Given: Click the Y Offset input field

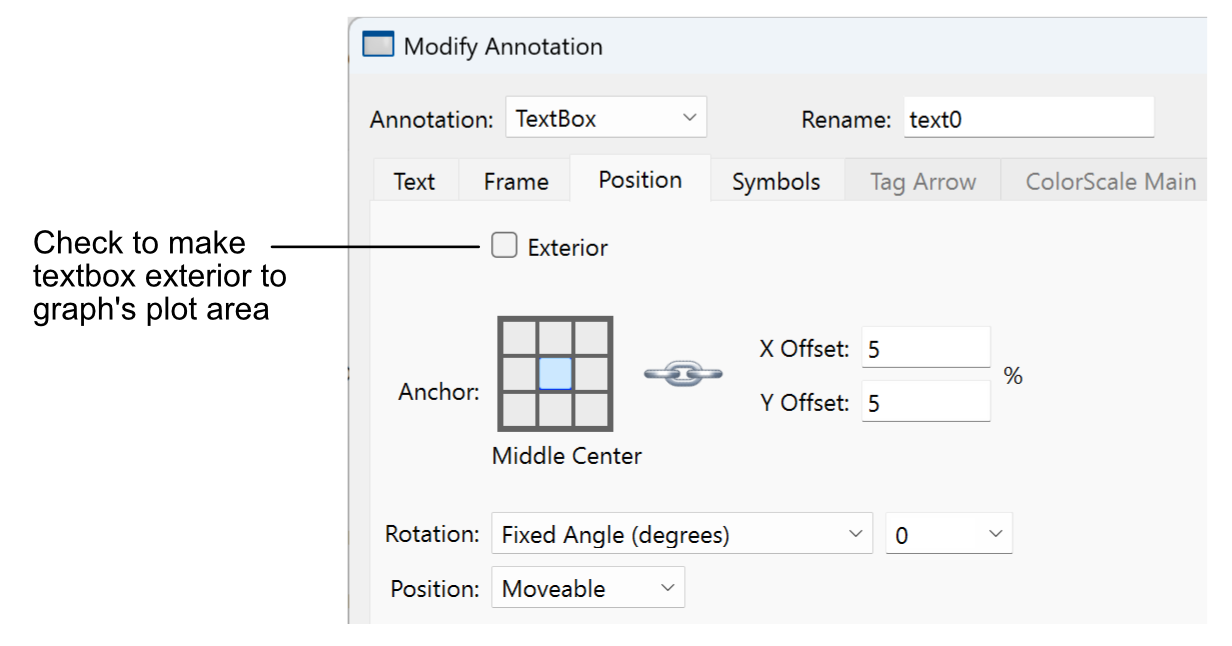Looking at the screenshot, I should pos(925,402).
